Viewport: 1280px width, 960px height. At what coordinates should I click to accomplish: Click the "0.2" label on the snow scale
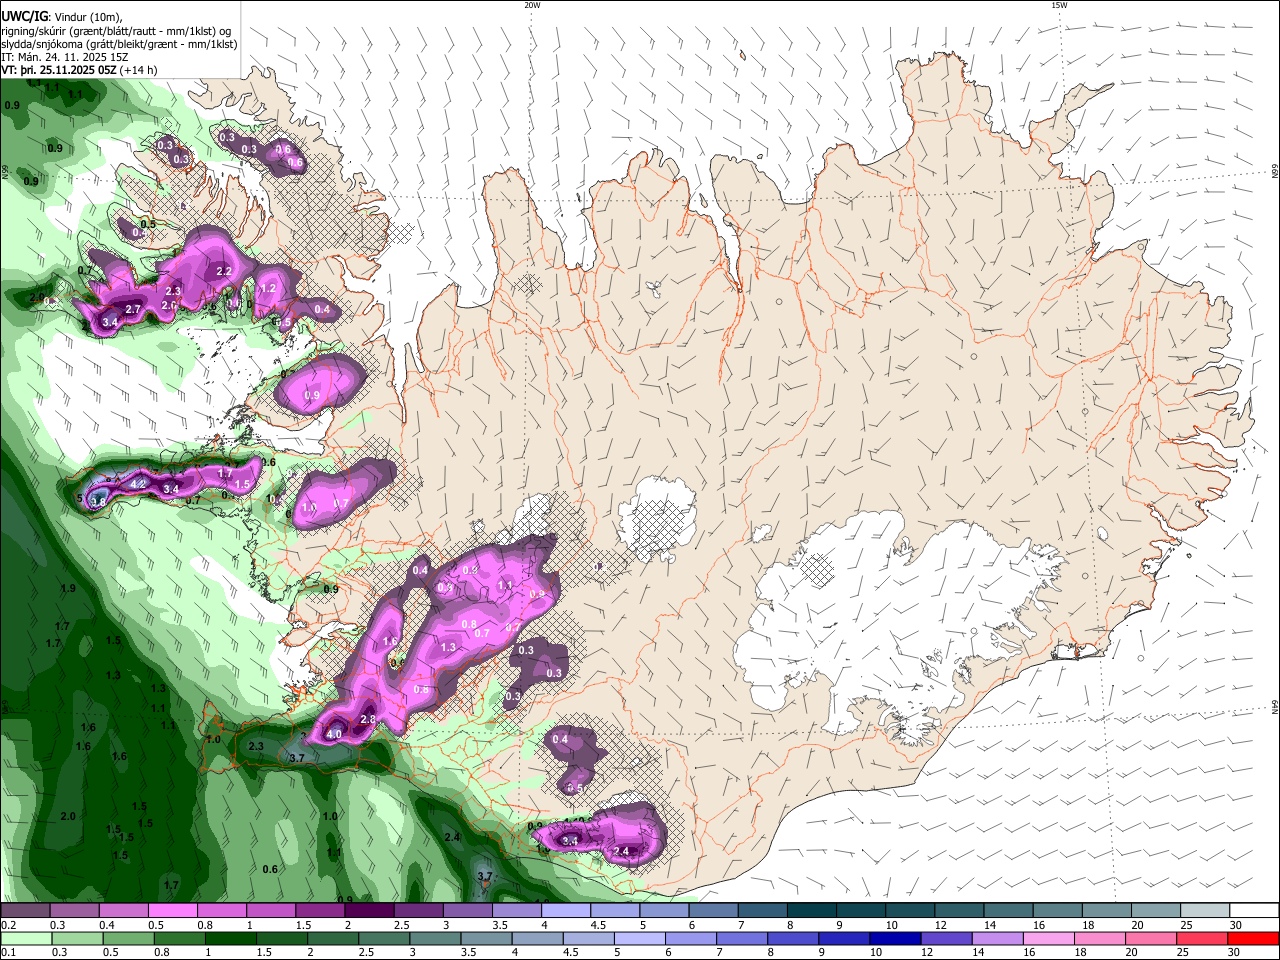coord(8,925)
